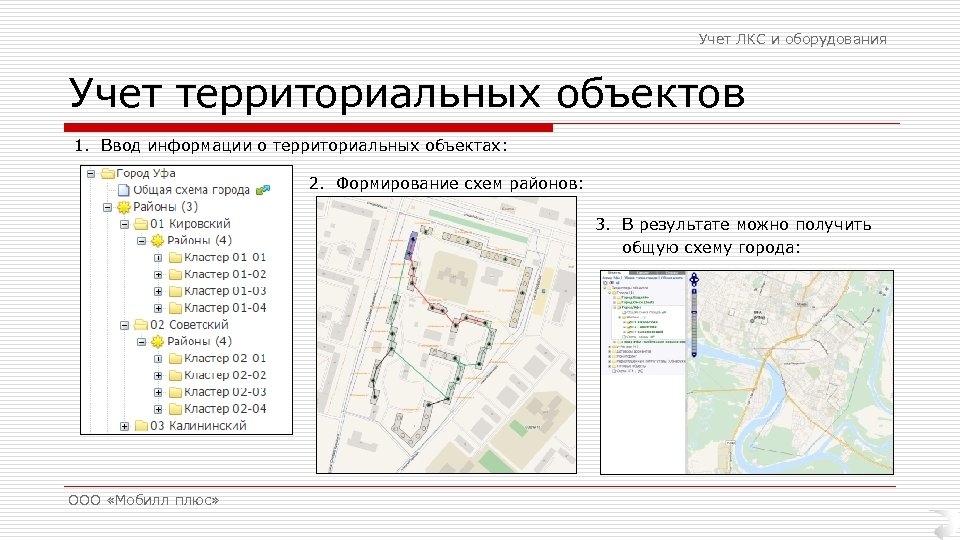
Task: Select the Кластер 01-02 label
Action: tap(225, 274)
